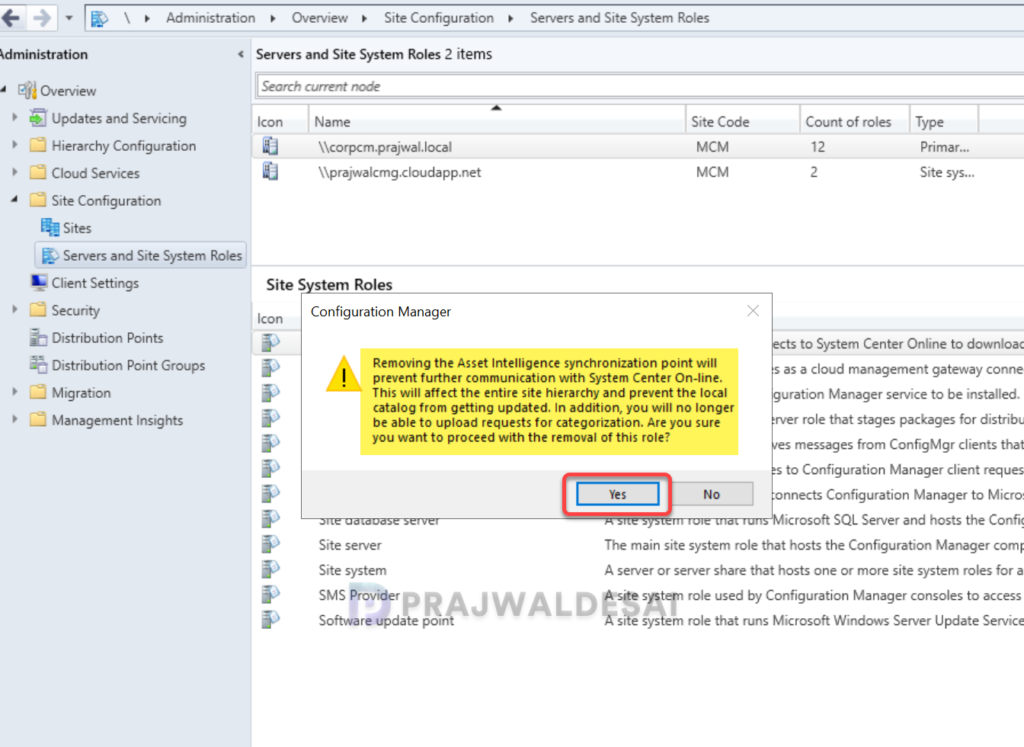Click Distribution Points icon
Screen dimensions: 1024x747
tap(38, 338)
